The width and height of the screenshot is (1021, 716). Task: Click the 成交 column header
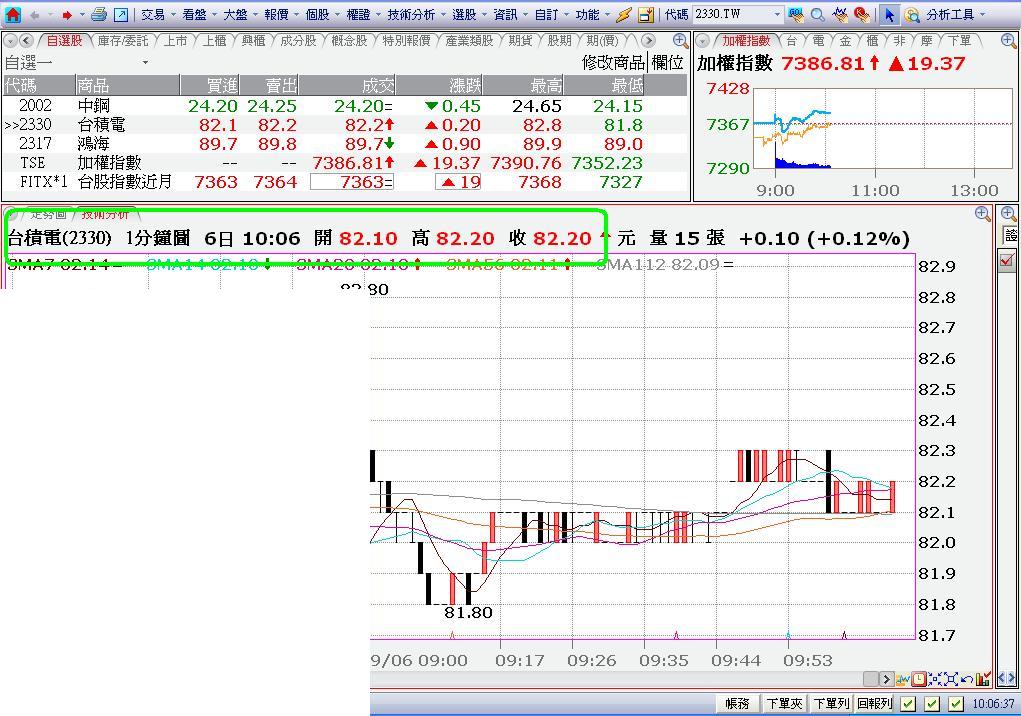347,85
